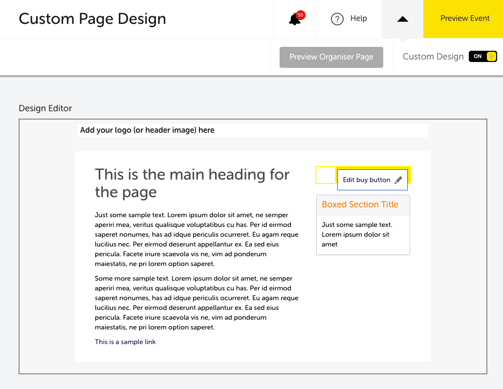The image size is (503, 389).
Task: Select the main page heading text
Action: [192, 183]
